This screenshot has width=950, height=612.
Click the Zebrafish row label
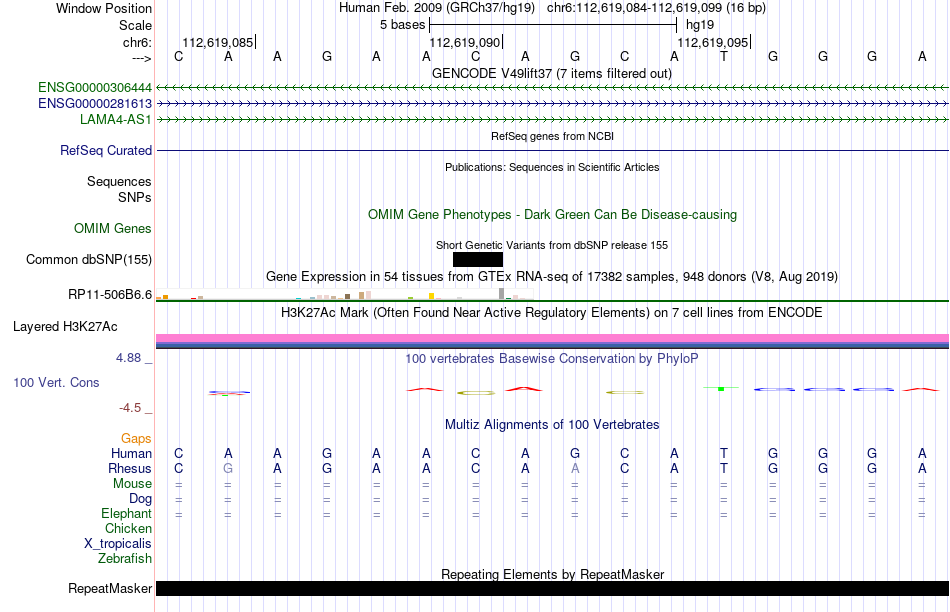(x=125, y=558)
